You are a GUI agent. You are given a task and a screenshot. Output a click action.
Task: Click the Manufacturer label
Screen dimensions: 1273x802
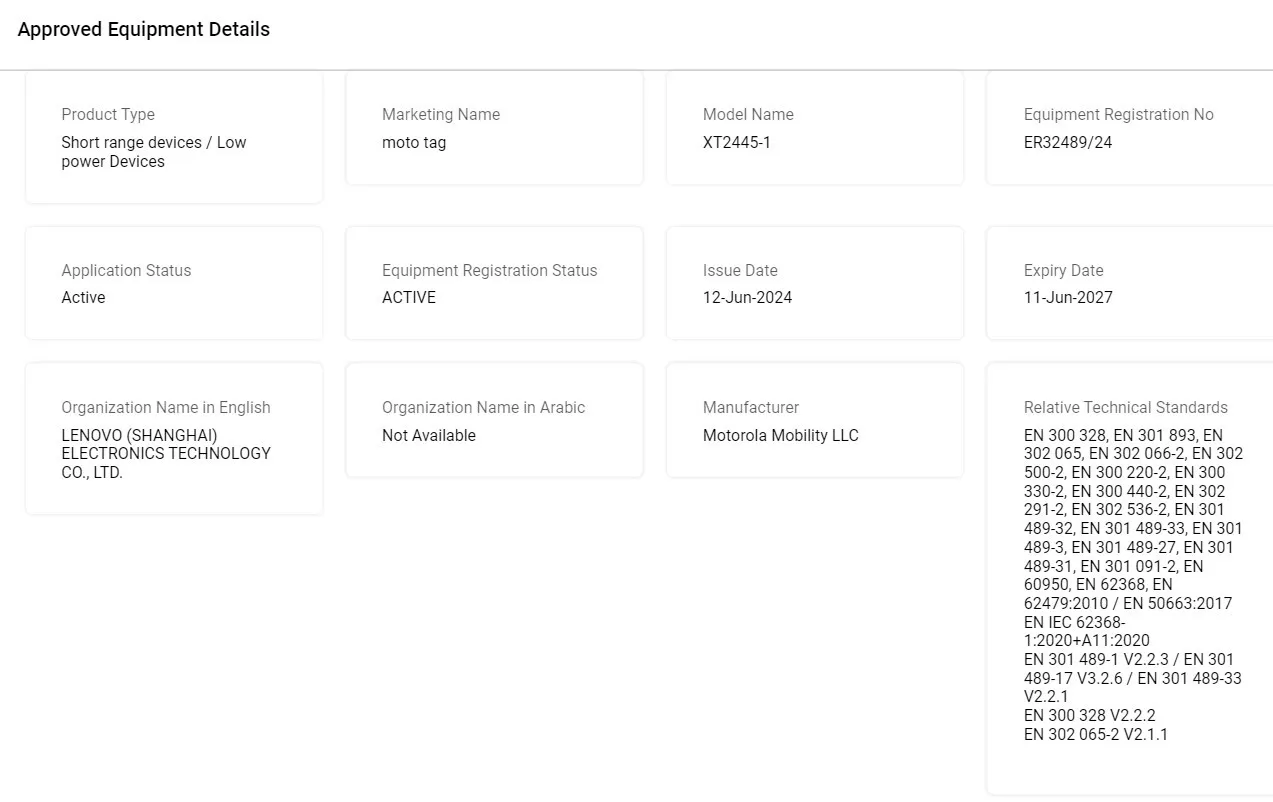[751, 407]
